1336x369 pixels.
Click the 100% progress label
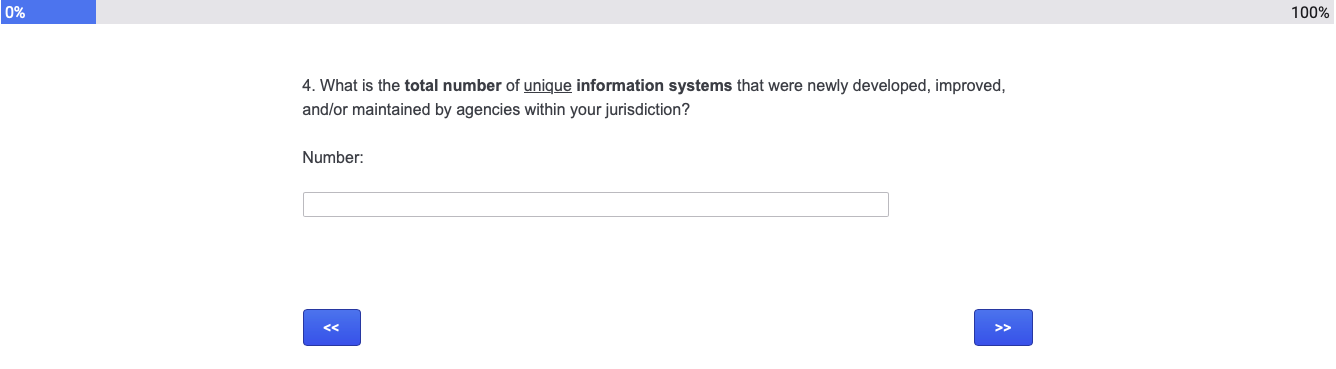[x=1310, y=13]
